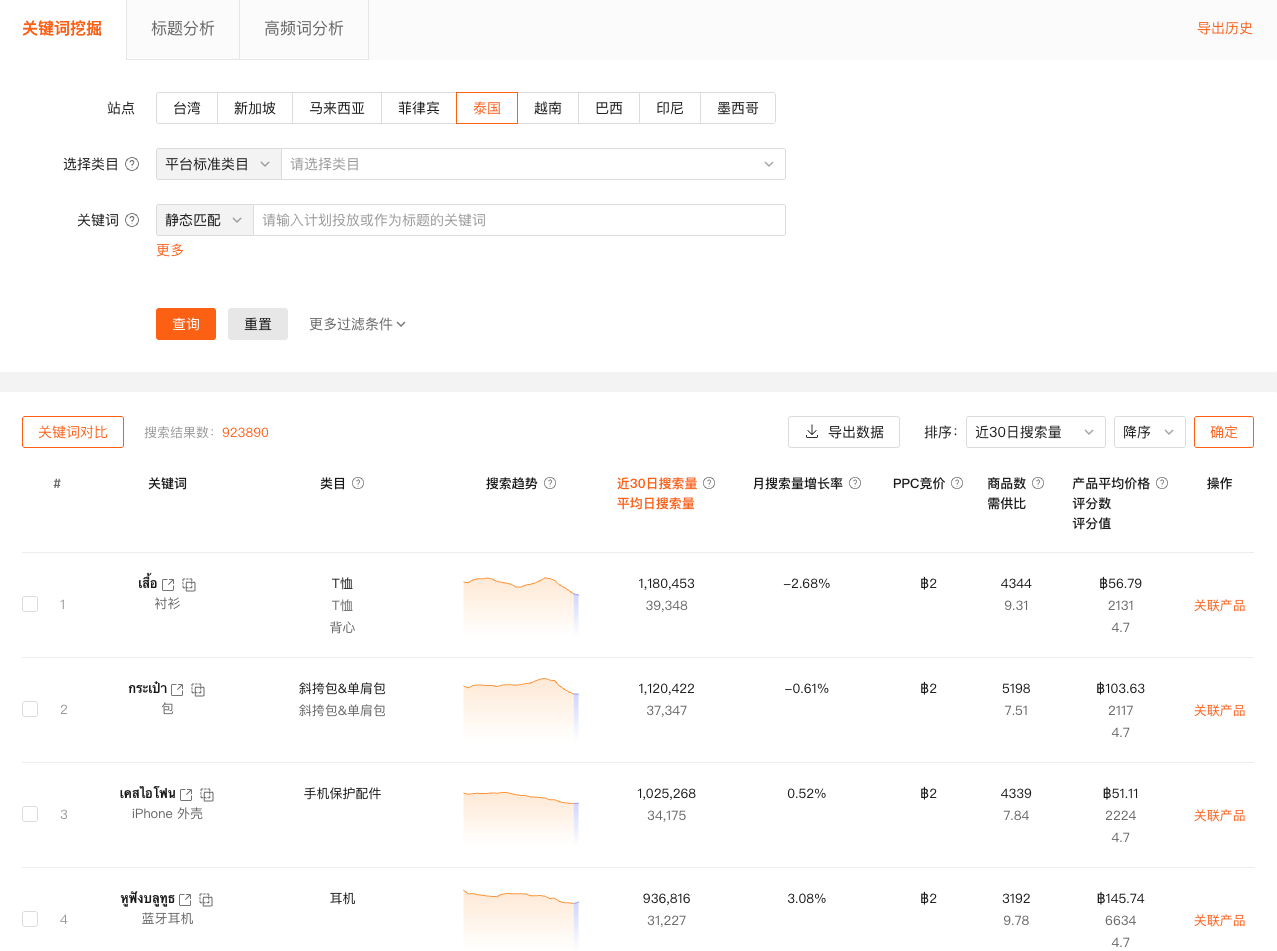Click the 导出历史 link
The width and height of the screenshot is (1277, 951).
tap(1224, 28)
